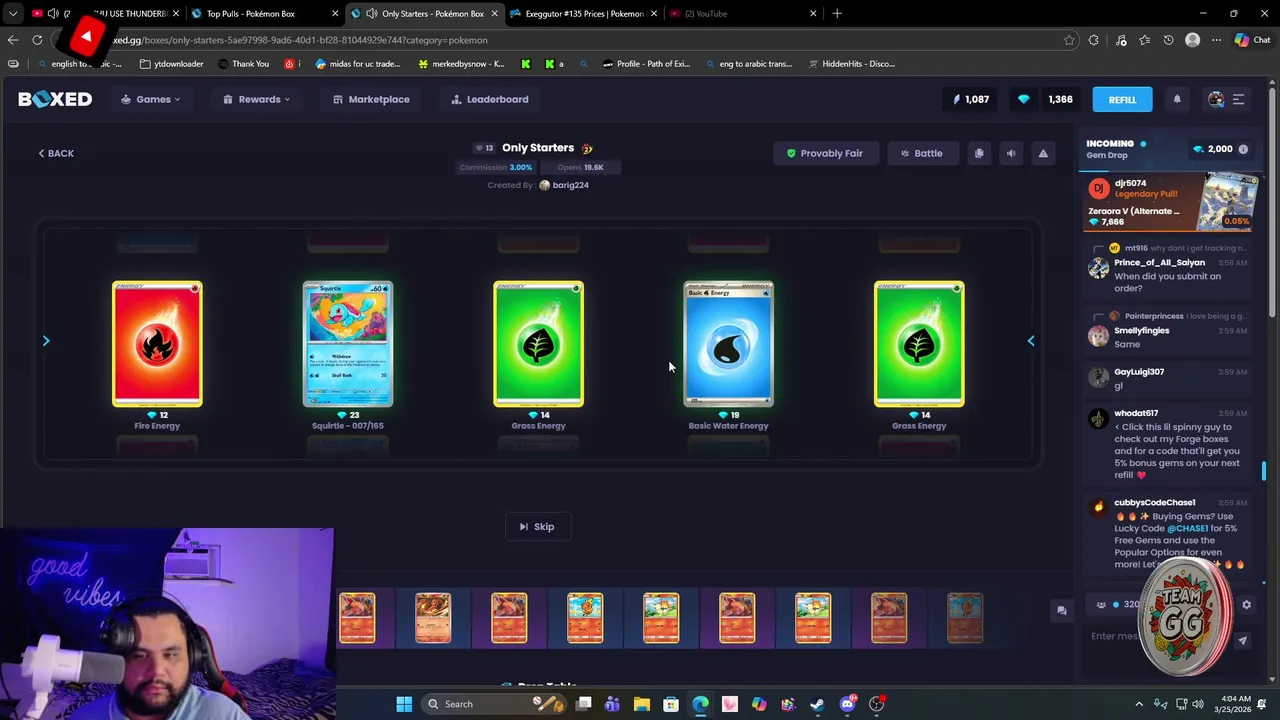Image resolution: width=1280 pixels, height=720 pixels.
Task: Open the profile avatar menu
Action: [1216, 99]
